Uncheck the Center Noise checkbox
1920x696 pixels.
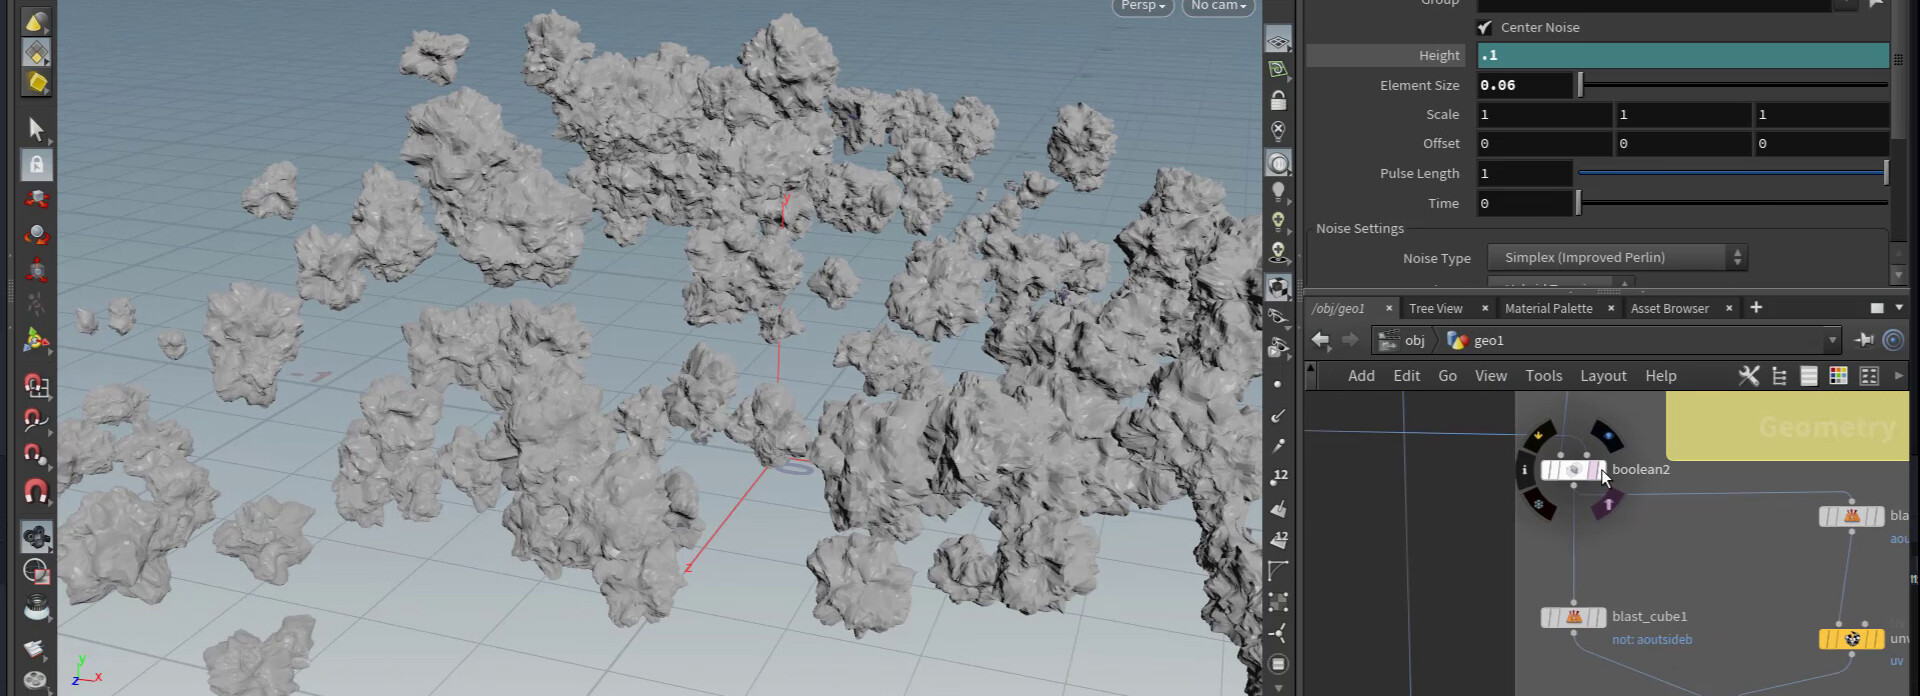(1485, 27)
